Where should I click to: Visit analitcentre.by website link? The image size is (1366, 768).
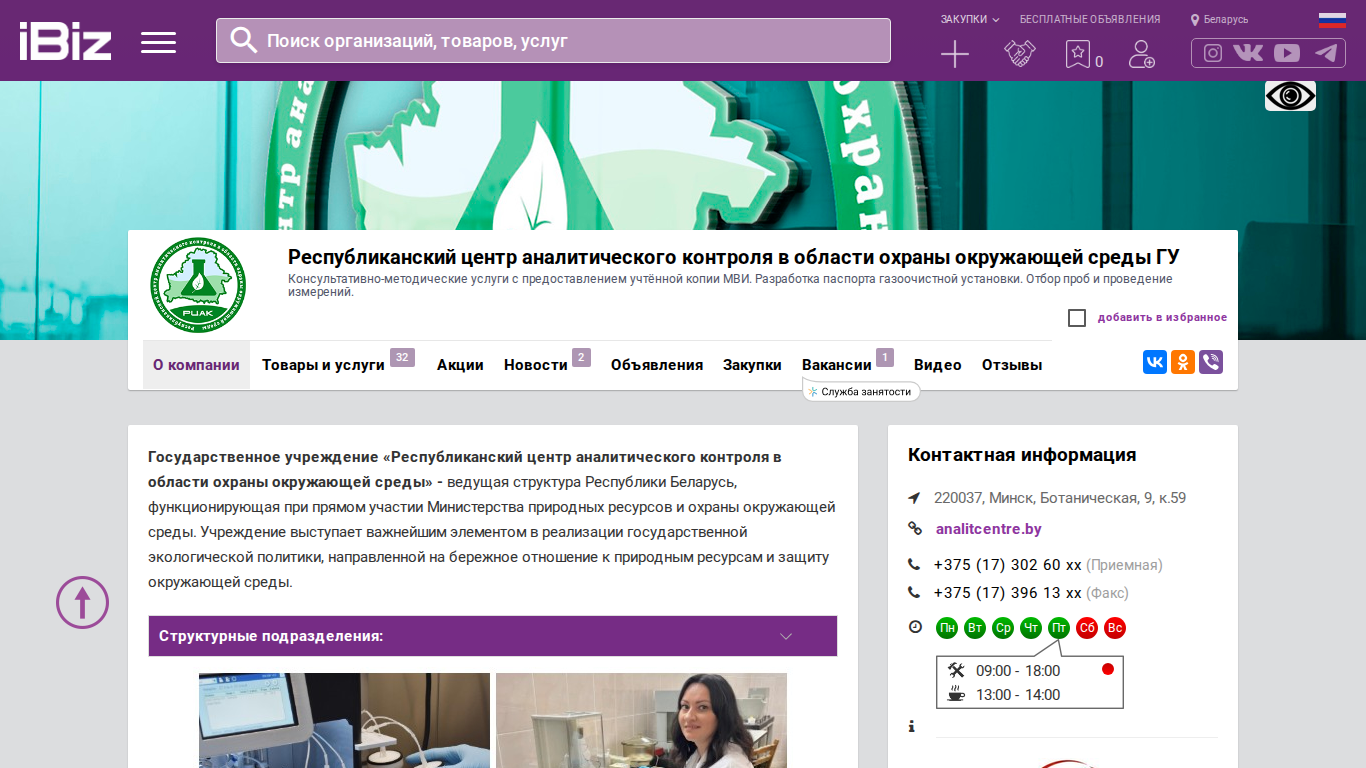coord(989,529)
